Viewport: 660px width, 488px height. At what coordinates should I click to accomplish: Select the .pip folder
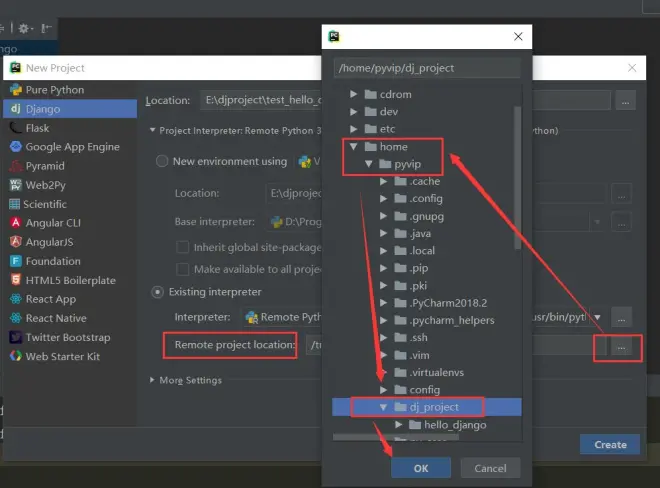click(411, 268)
